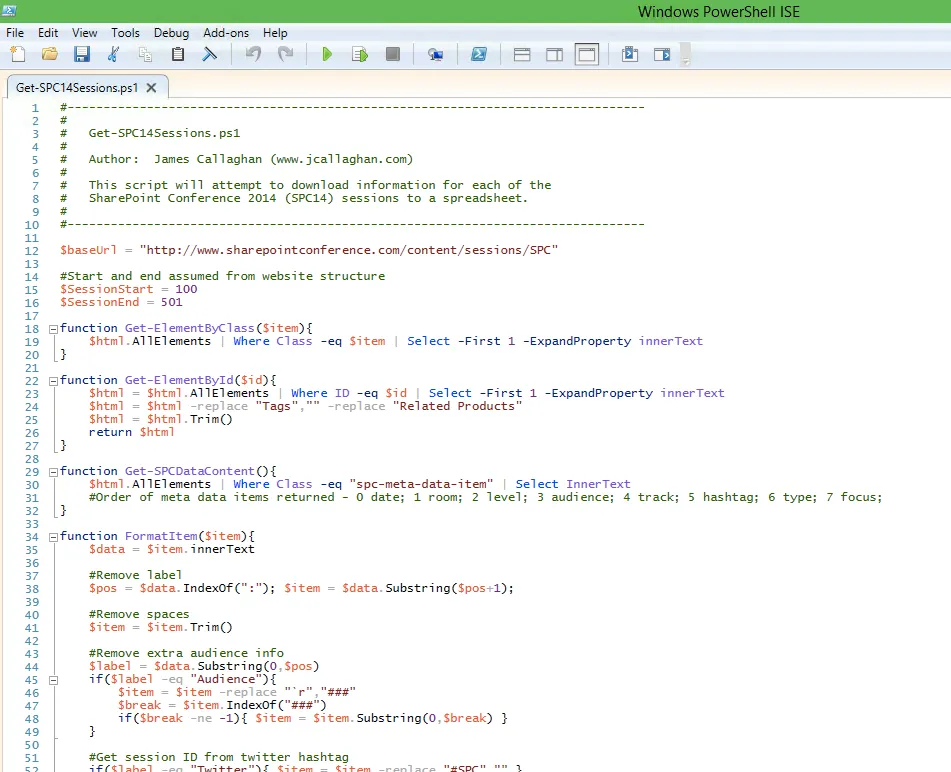Open the Tools menu
The height and width of the screenshot is (772, 951).
125,33
